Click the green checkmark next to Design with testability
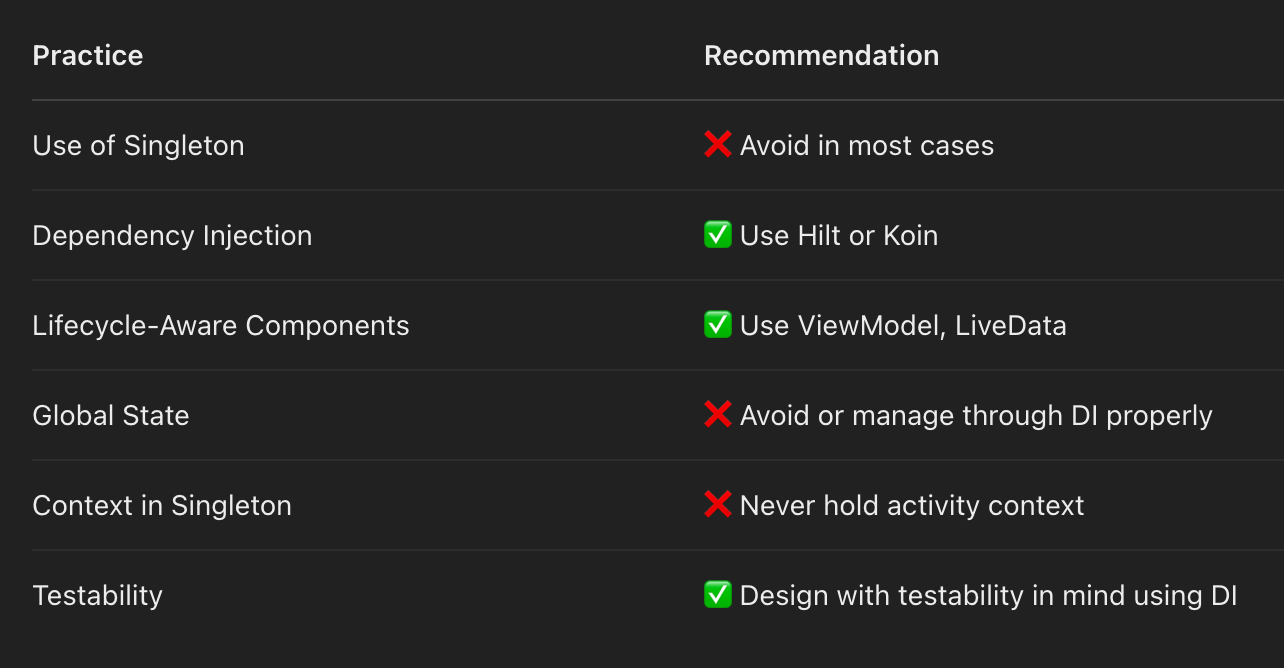The width and height of the screenshot is (1284, 668). pos(718,595)
